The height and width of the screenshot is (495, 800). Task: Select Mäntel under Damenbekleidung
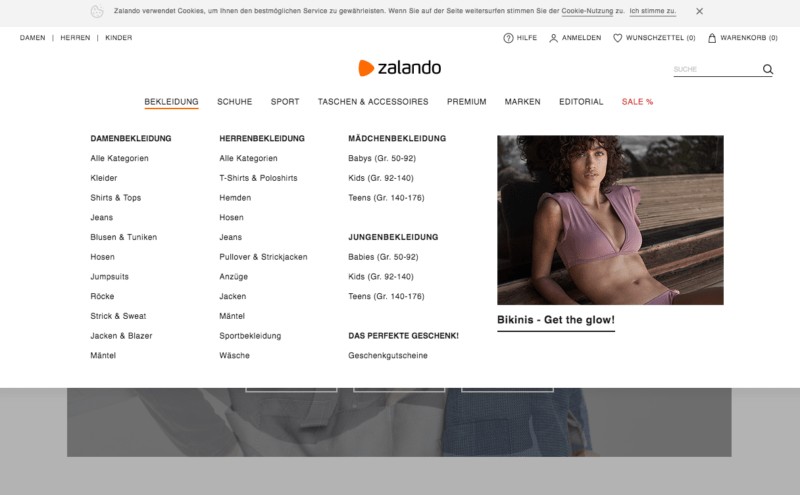click(103, 356)
